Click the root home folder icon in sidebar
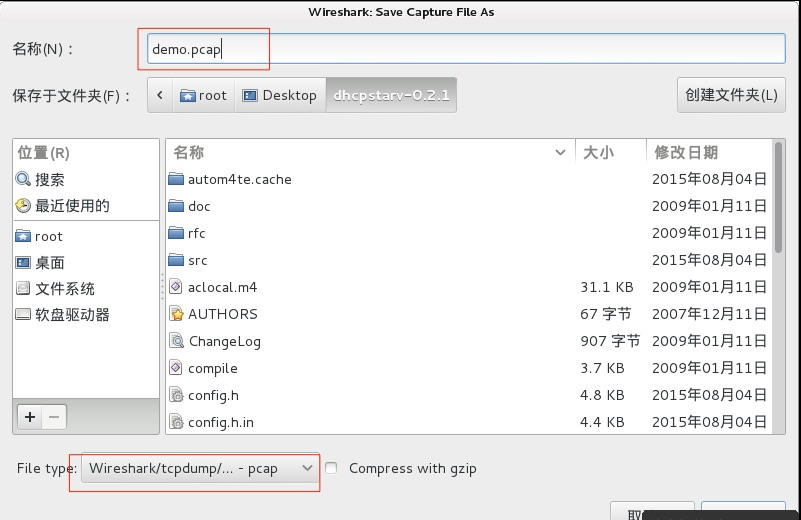 click(23, 236)
